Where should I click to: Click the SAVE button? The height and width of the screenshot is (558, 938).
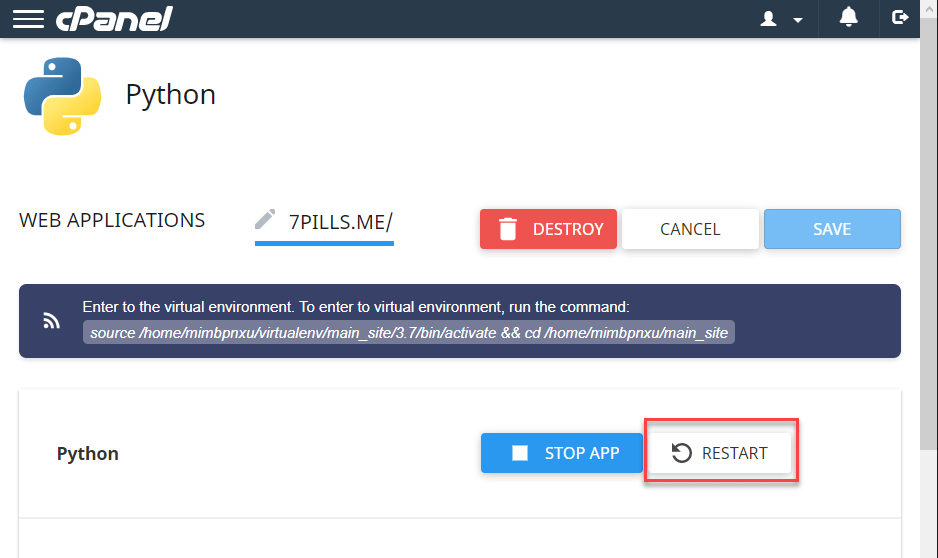click(832, 229)
